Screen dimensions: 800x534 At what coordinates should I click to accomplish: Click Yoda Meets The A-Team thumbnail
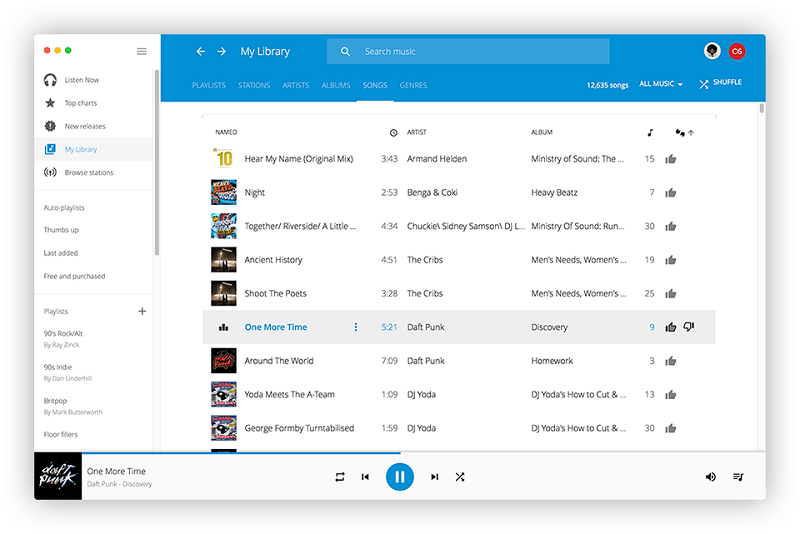223,394
